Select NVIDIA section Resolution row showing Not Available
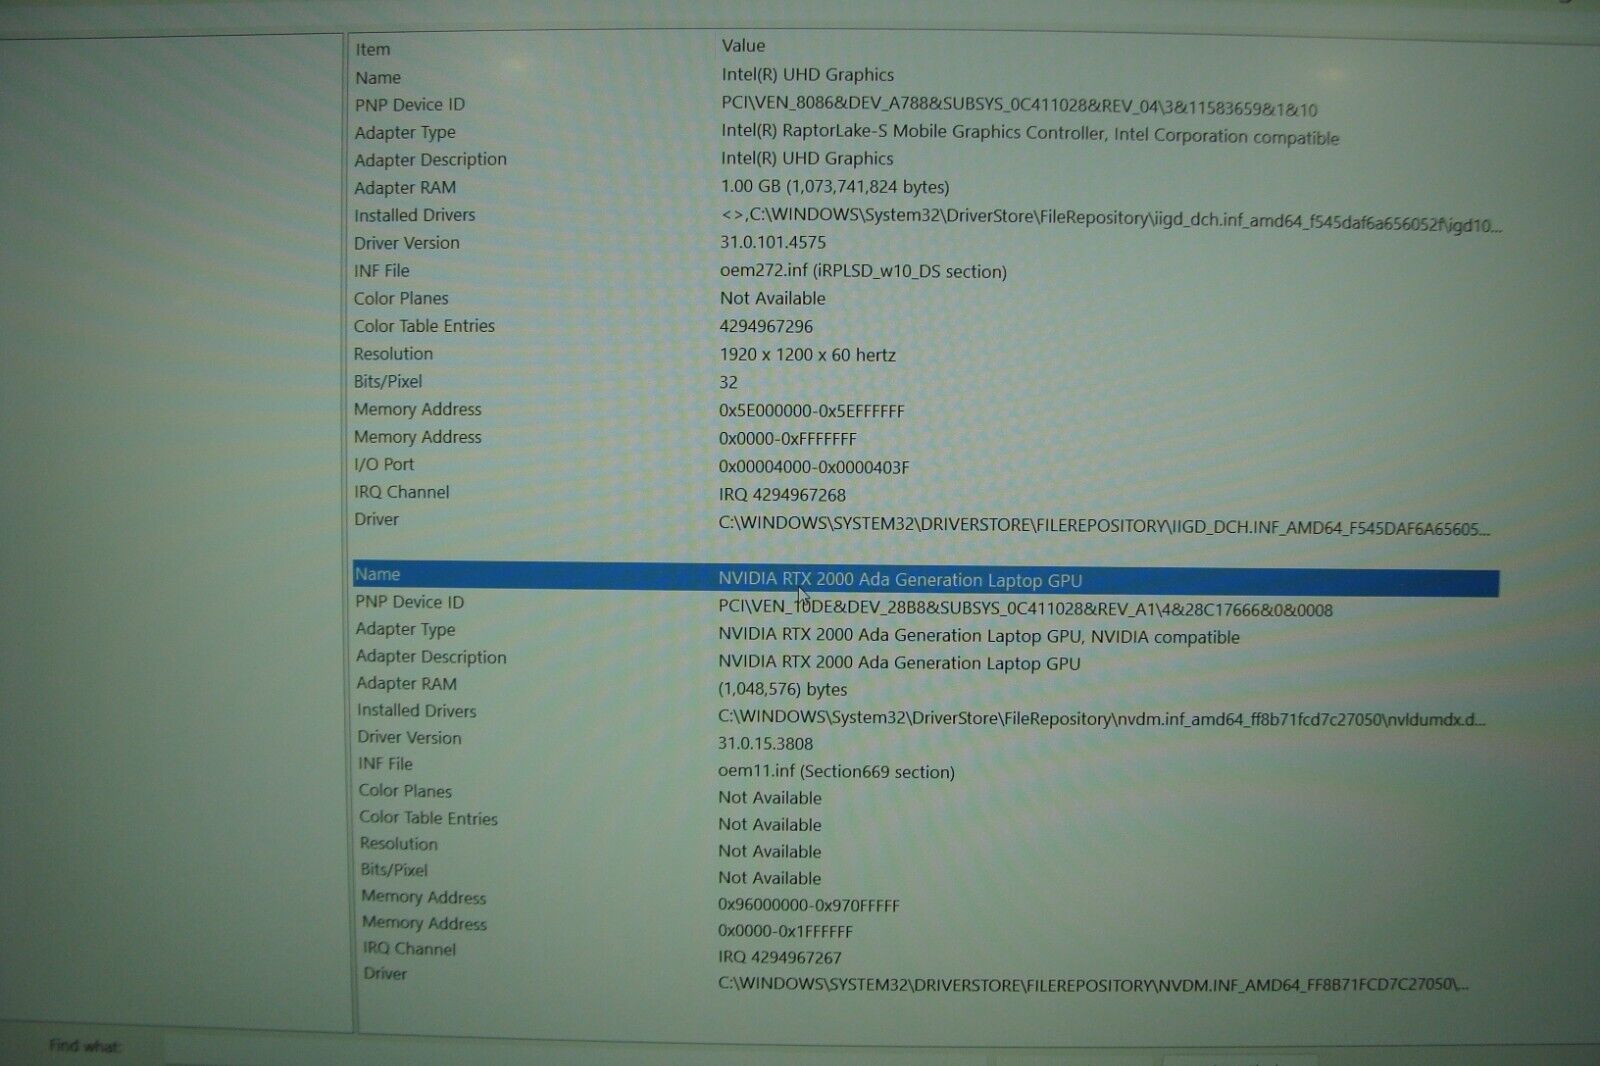The image size is (1600, 1066). pyautogui.click(x=925, y=848)
